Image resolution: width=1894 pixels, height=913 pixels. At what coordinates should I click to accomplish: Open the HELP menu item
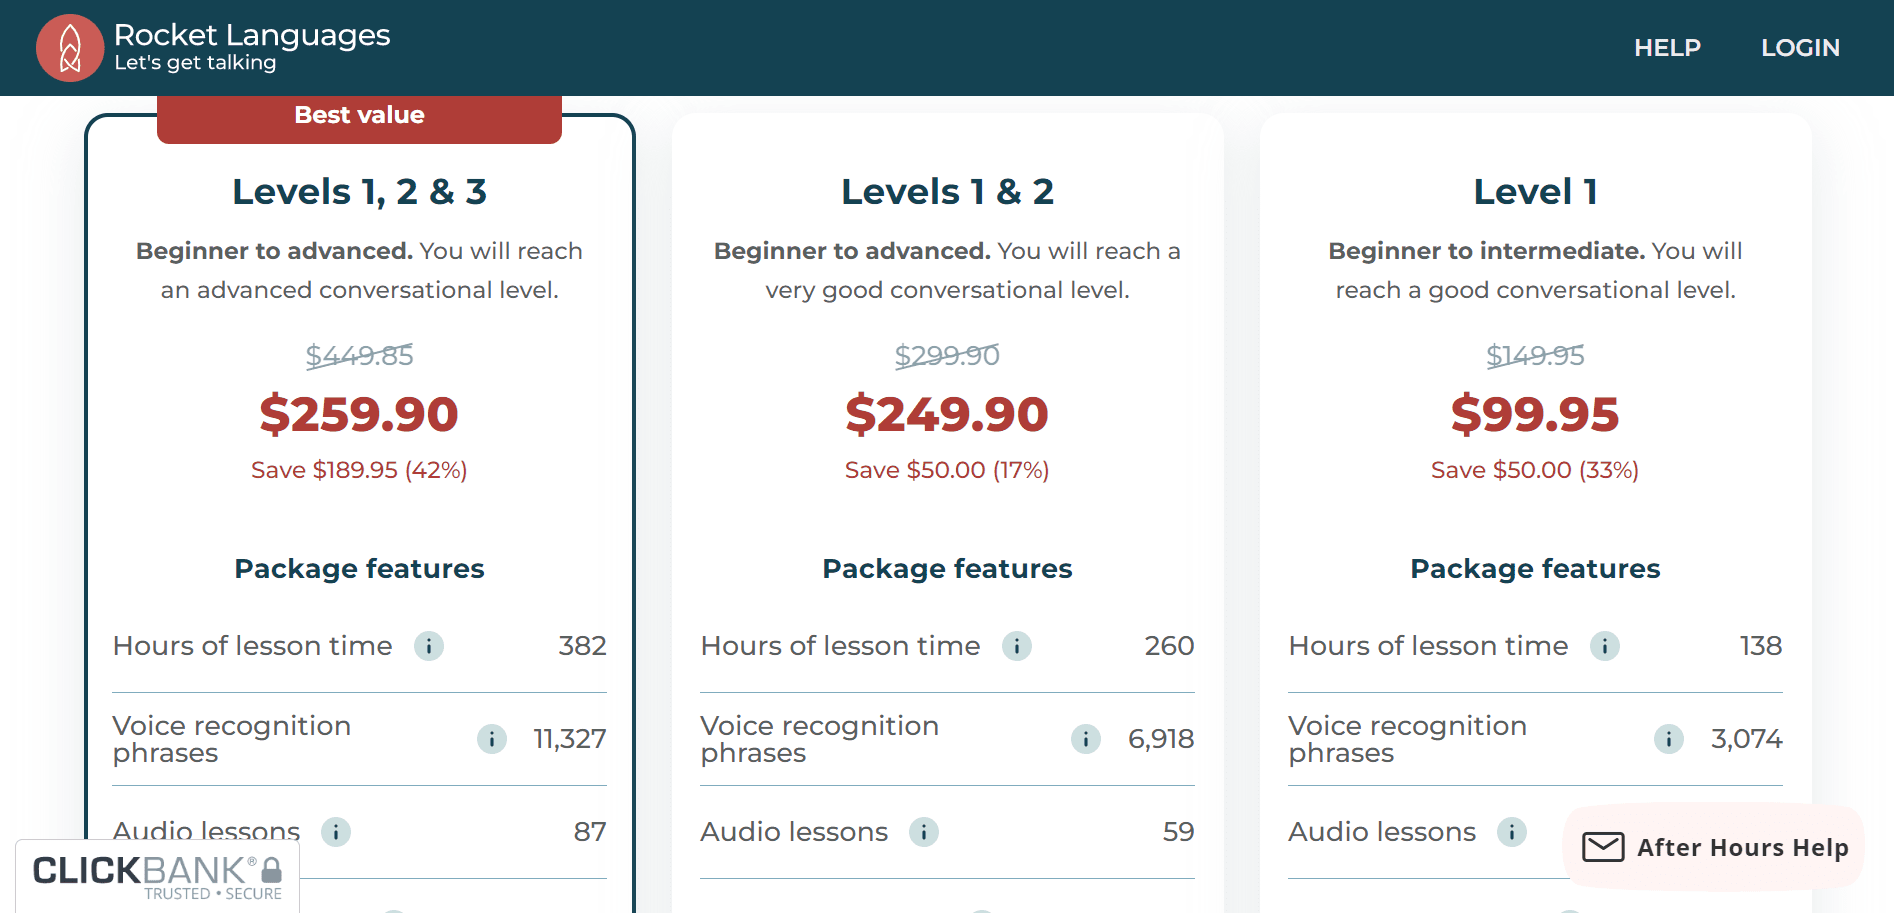[1667, 48]
